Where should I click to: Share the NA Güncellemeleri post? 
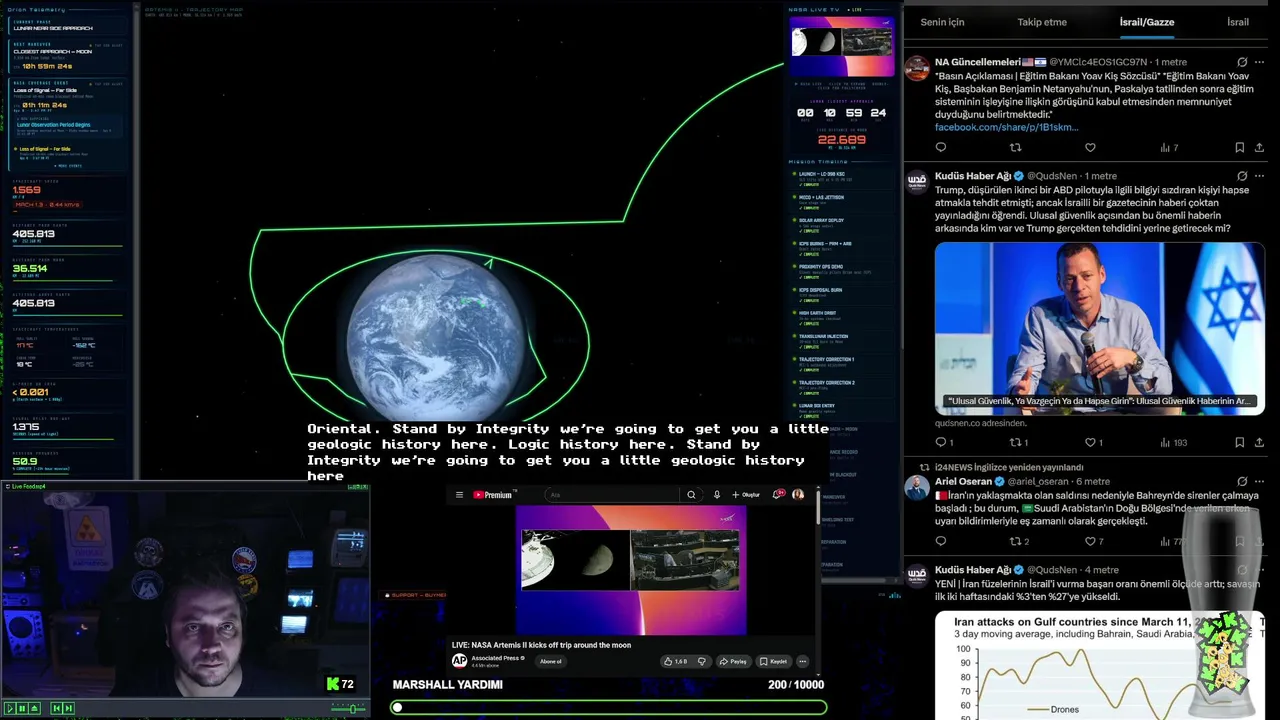point(1259,148)
